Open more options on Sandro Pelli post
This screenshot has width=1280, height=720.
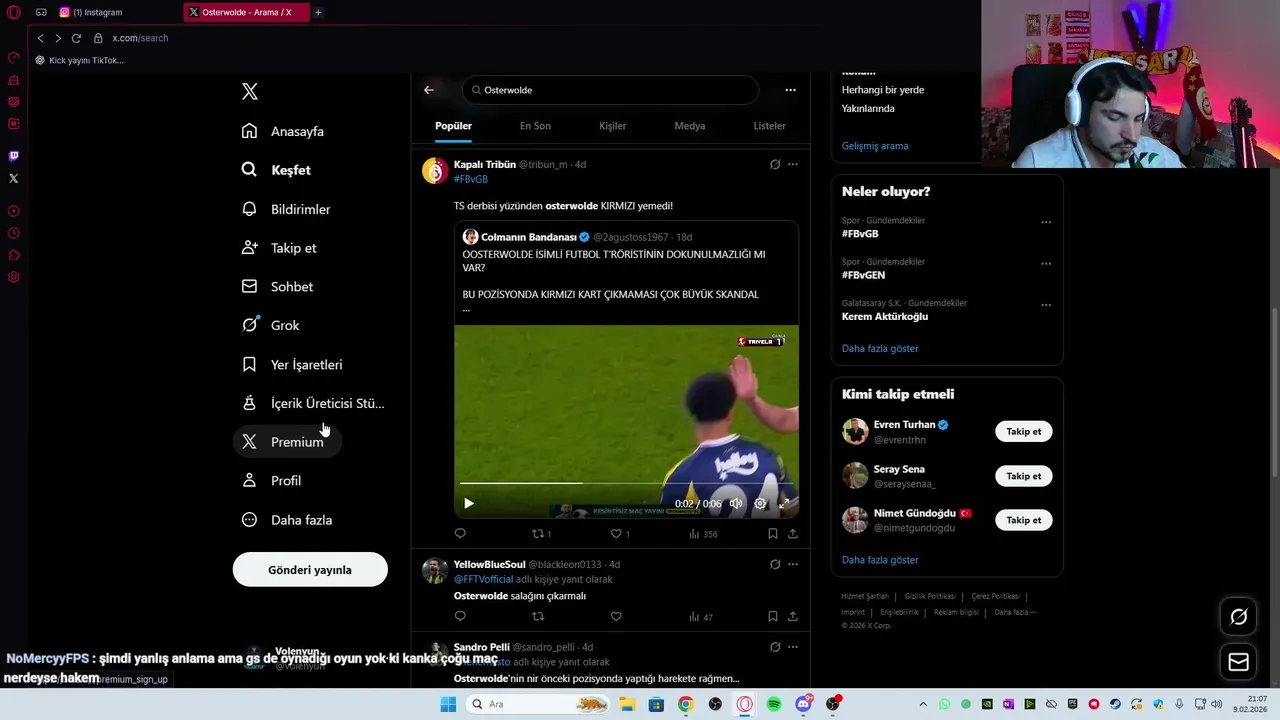[x=793, y=647]
